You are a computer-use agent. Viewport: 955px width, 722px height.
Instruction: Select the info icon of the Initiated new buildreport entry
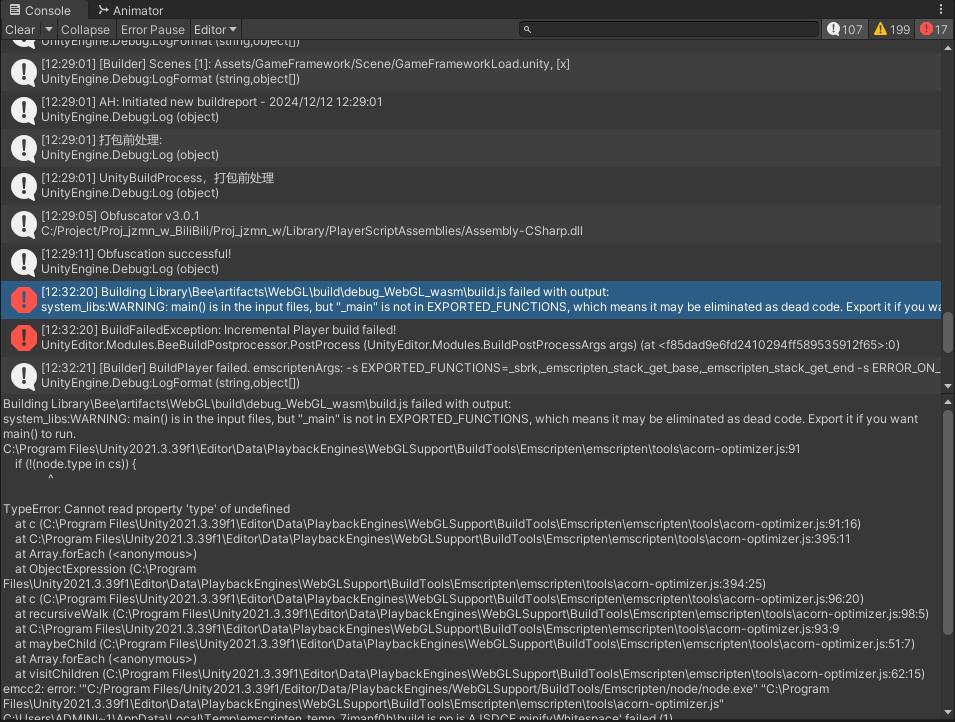pyautogui.click(x=24, y=110)
